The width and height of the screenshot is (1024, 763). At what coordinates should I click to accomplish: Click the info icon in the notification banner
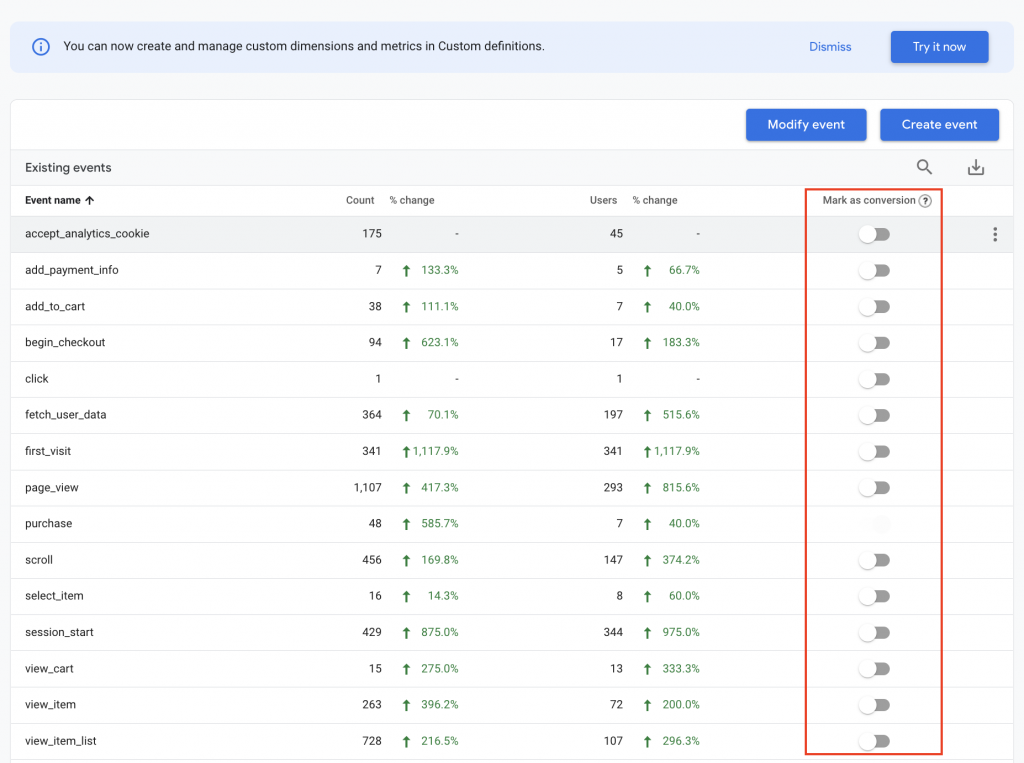tap(41, 46)
